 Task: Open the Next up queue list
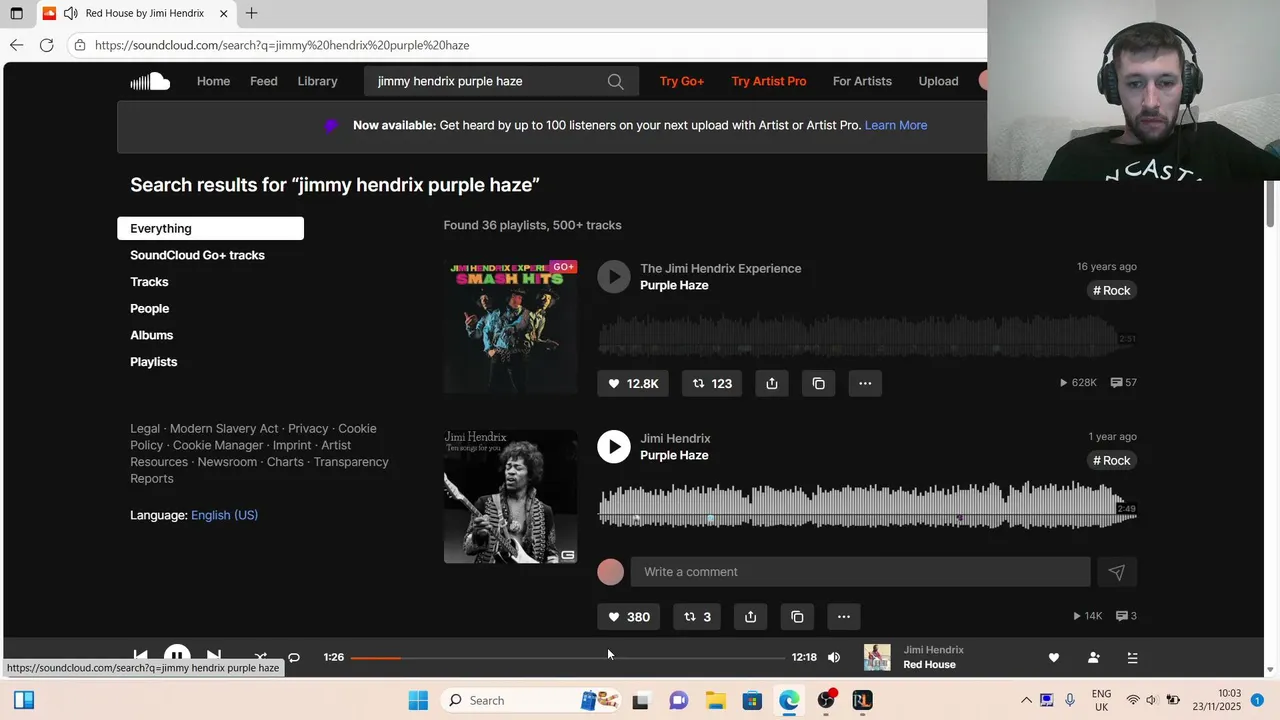click(x=1132, y=657)
